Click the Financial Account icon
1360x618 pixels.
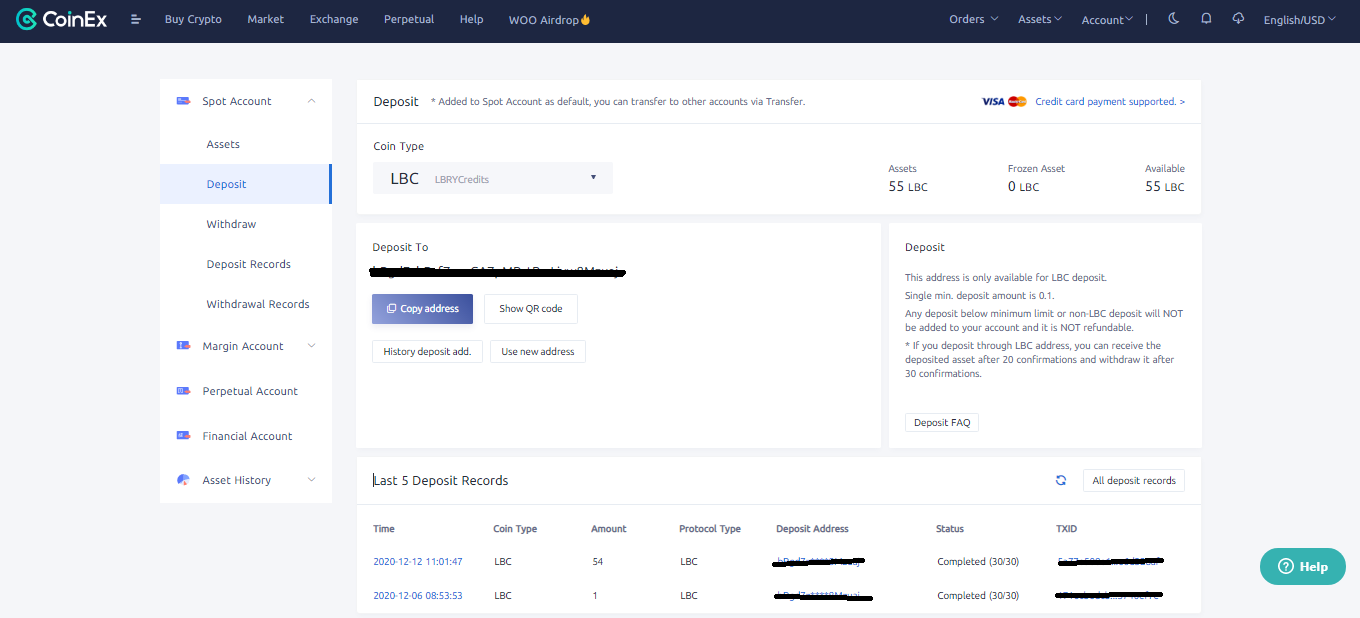coord(183,436)
